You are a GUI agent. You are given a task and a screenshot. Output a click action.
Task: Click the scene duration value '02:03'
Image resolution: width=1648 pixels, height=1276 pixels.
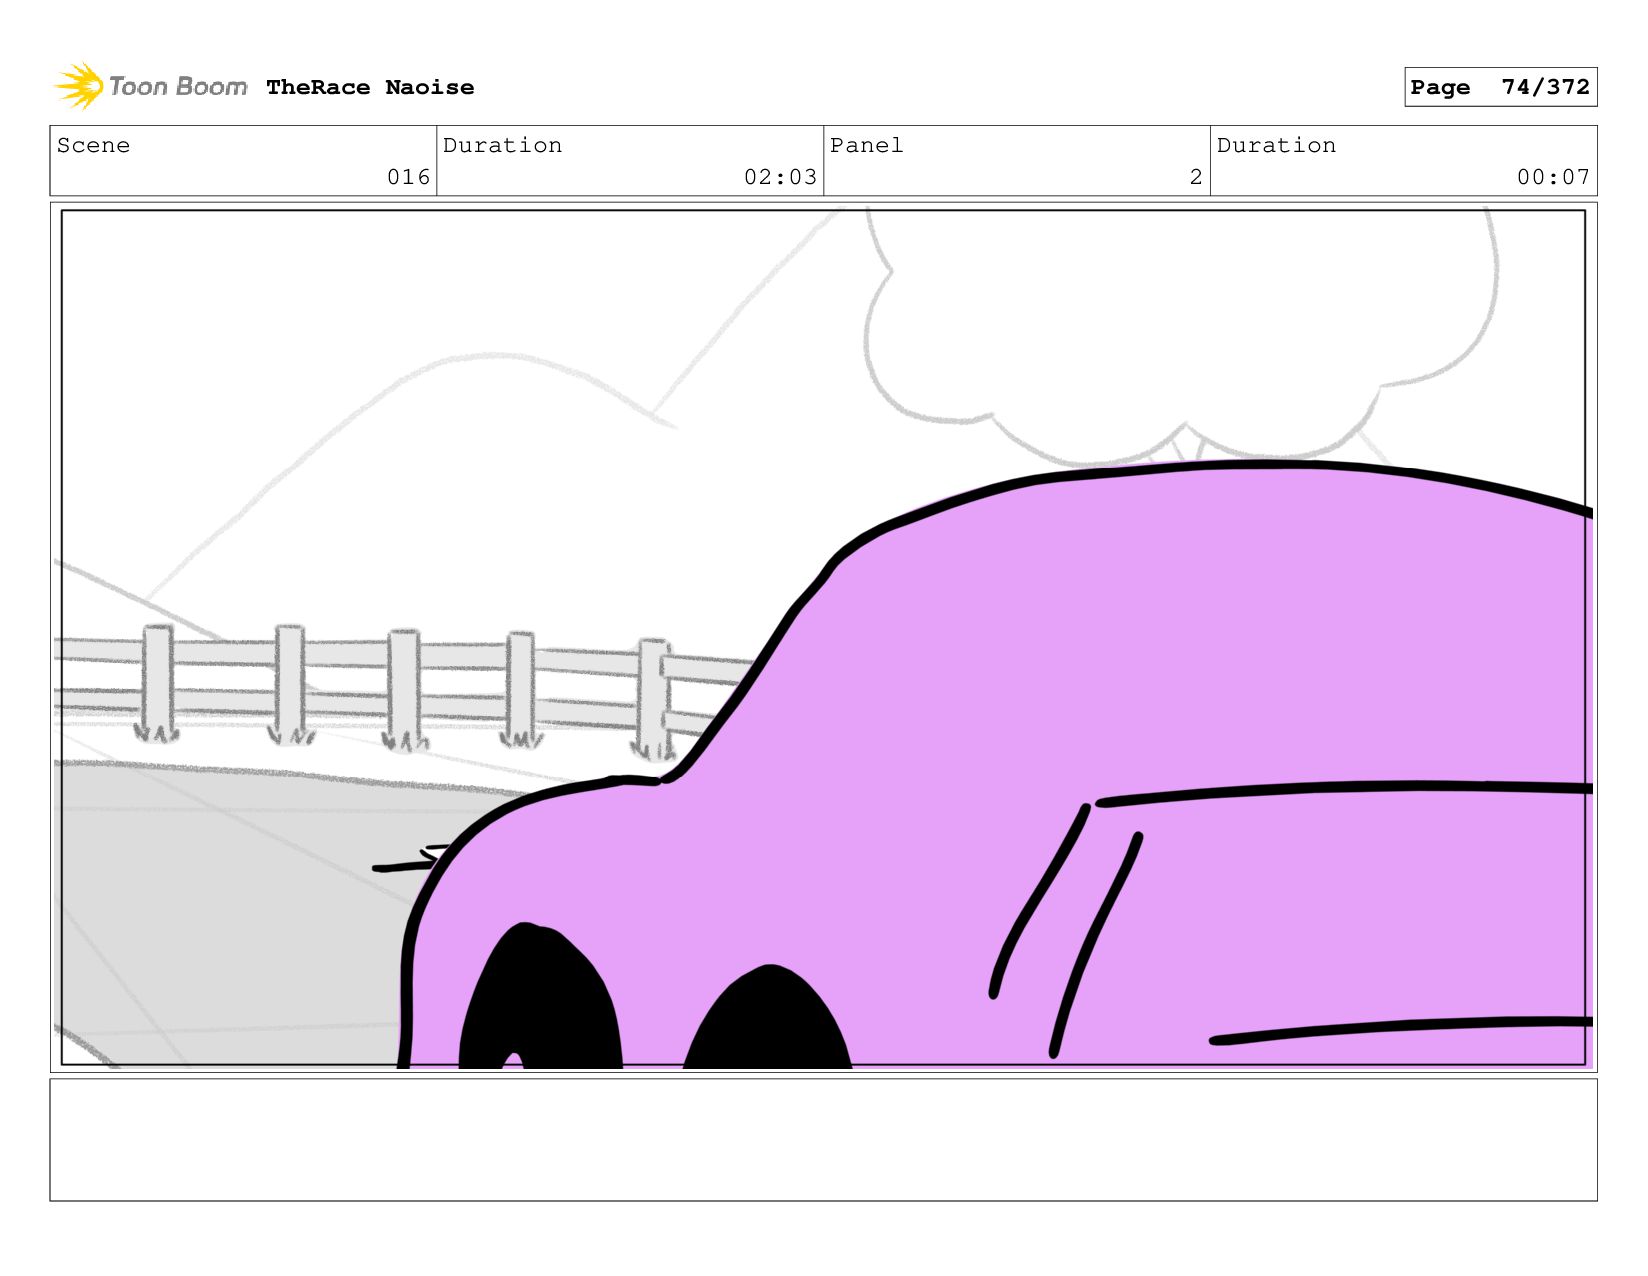coord(780,177)
